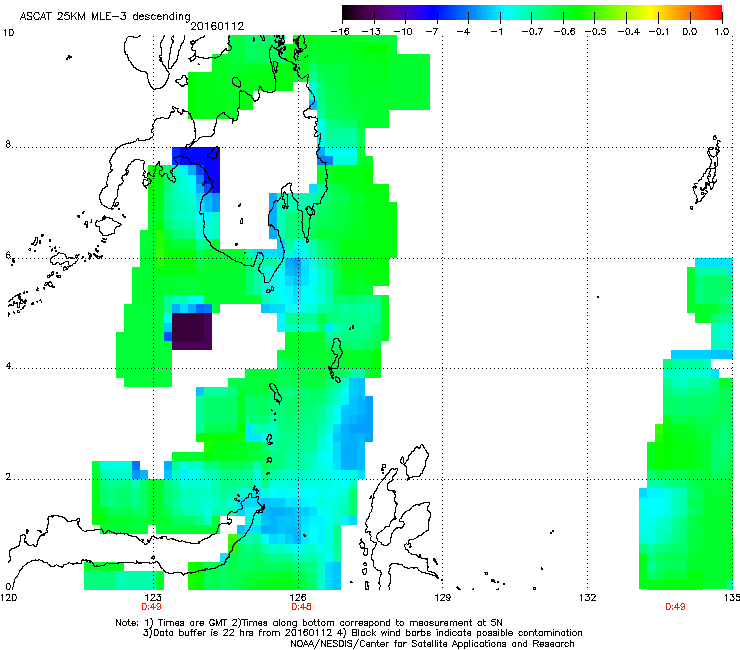
Task: Click the title 'ASCAT 25KM MLE-3 descending'
Action: tap(105, 16)
